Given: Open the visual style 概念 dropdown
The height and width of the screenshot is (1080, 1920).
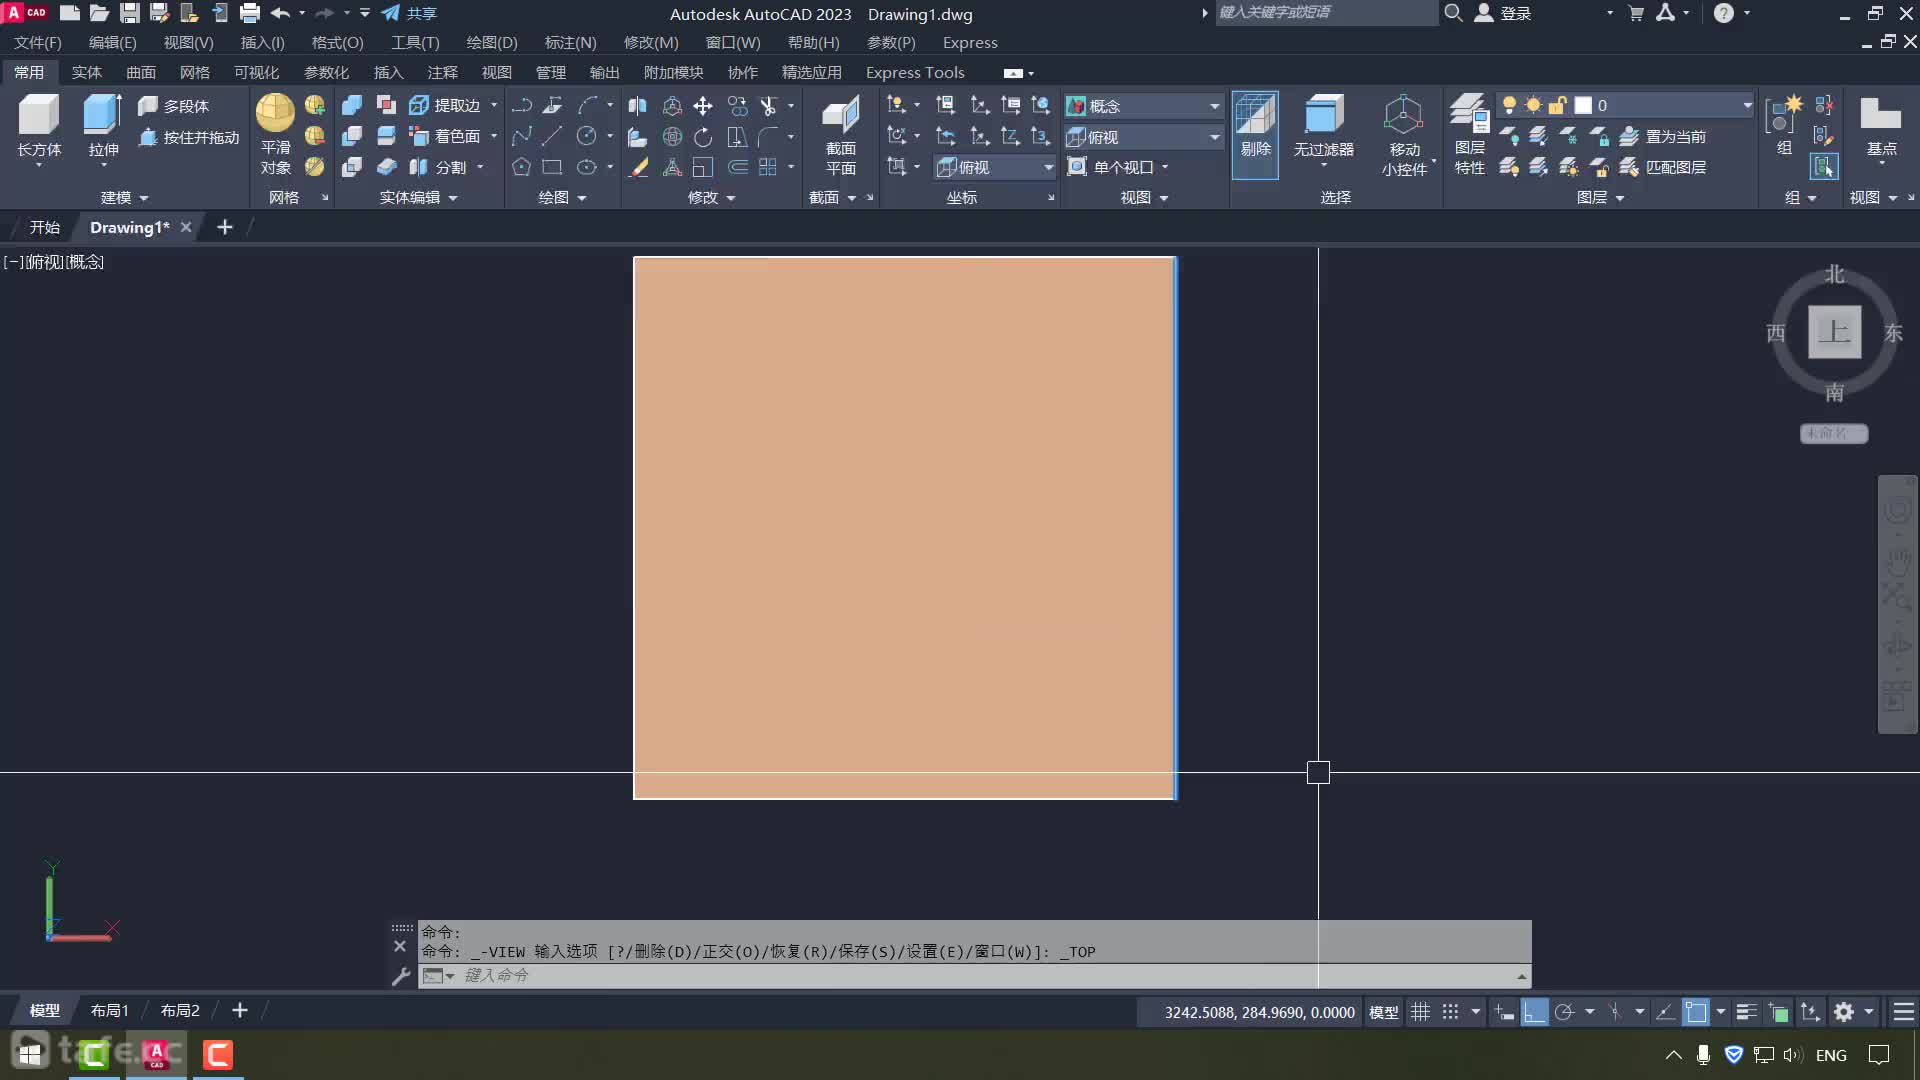Looking at the screenshot, I should 1143,105.
